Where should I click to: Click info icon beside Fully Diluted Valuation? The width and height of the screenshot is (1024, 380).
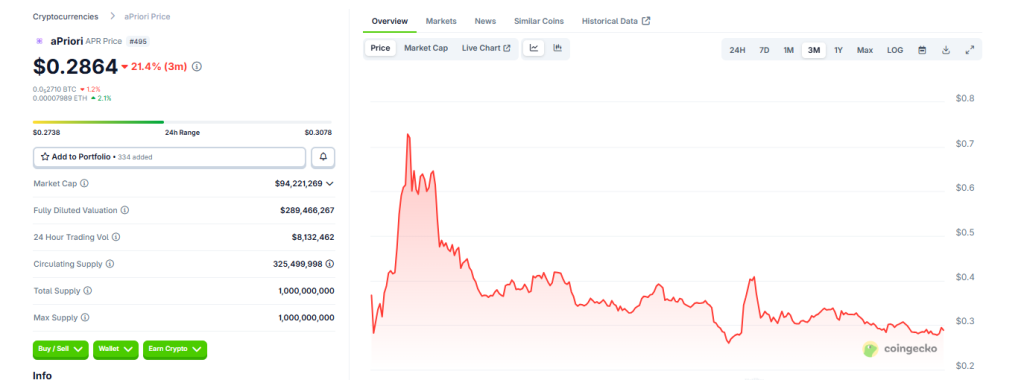pos(125,210)
